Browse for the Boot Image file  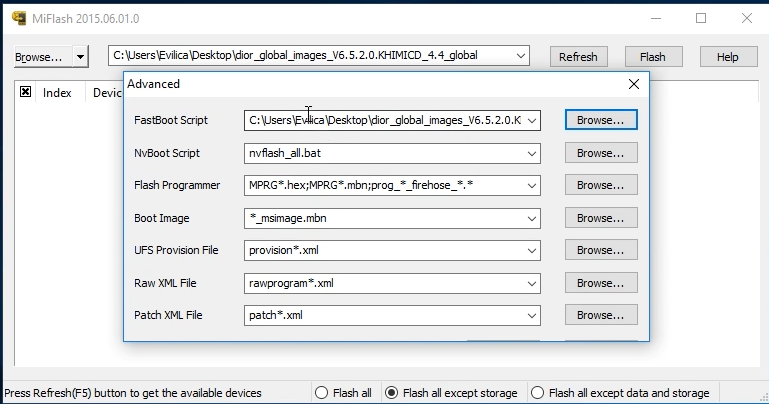[601, 218]
